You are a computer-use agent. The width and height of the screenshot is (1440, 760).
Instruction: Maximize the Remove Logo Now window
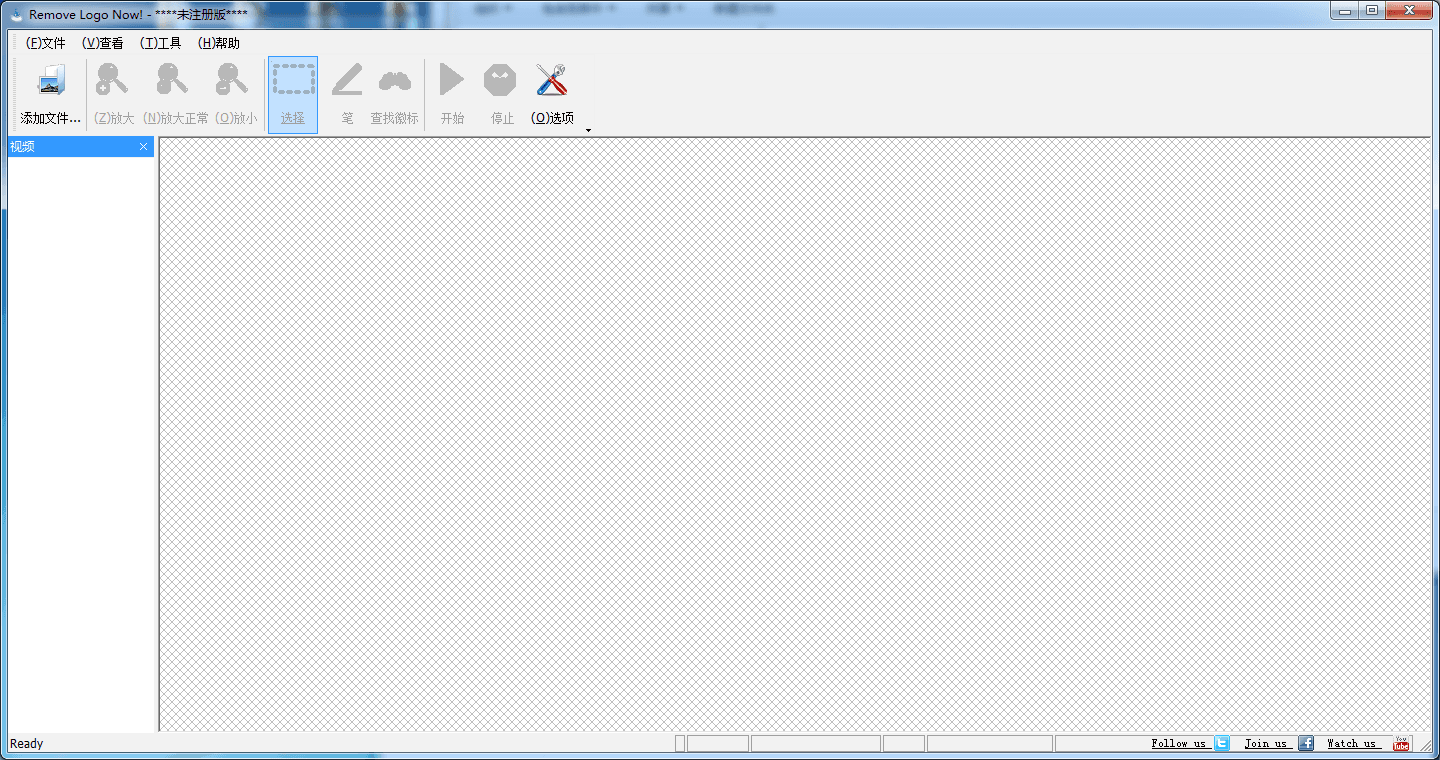click(1372, 10)
